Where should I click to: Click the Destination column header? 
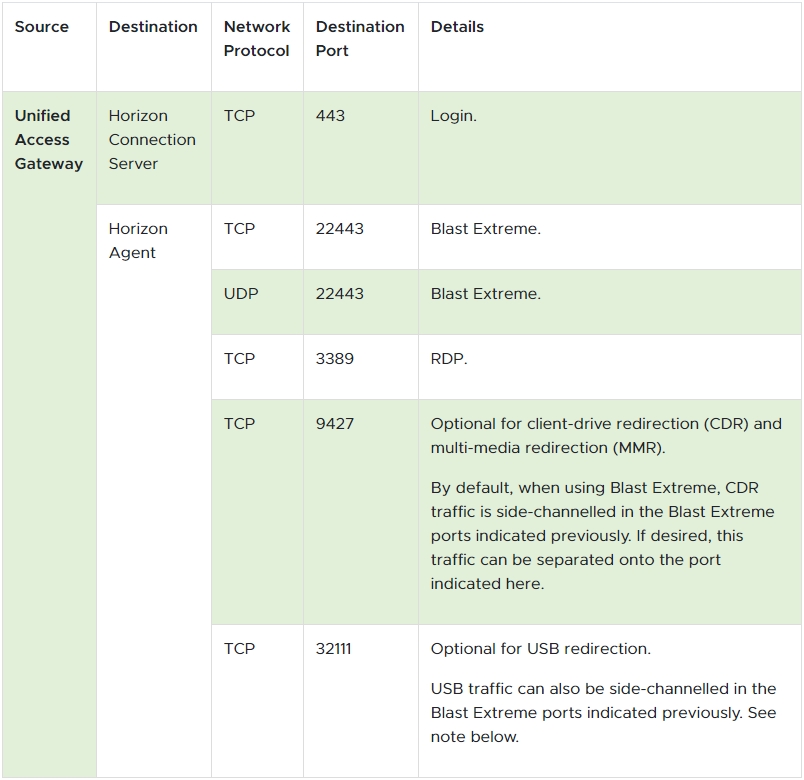pos(153,27)
